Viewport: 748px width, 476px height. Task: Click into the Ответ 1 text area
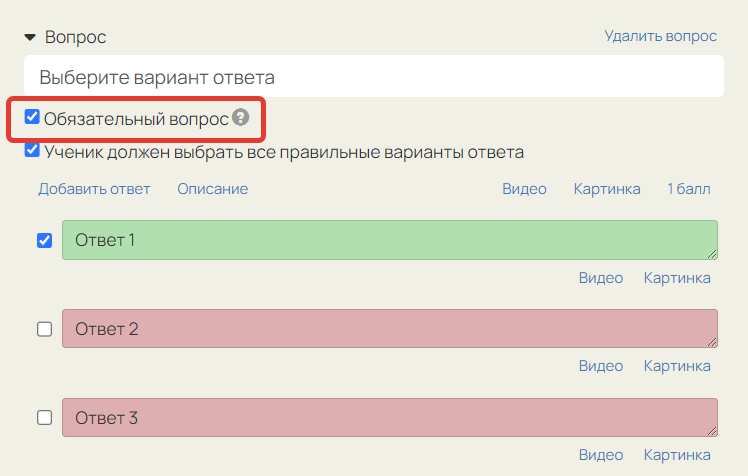pos(390,240)
